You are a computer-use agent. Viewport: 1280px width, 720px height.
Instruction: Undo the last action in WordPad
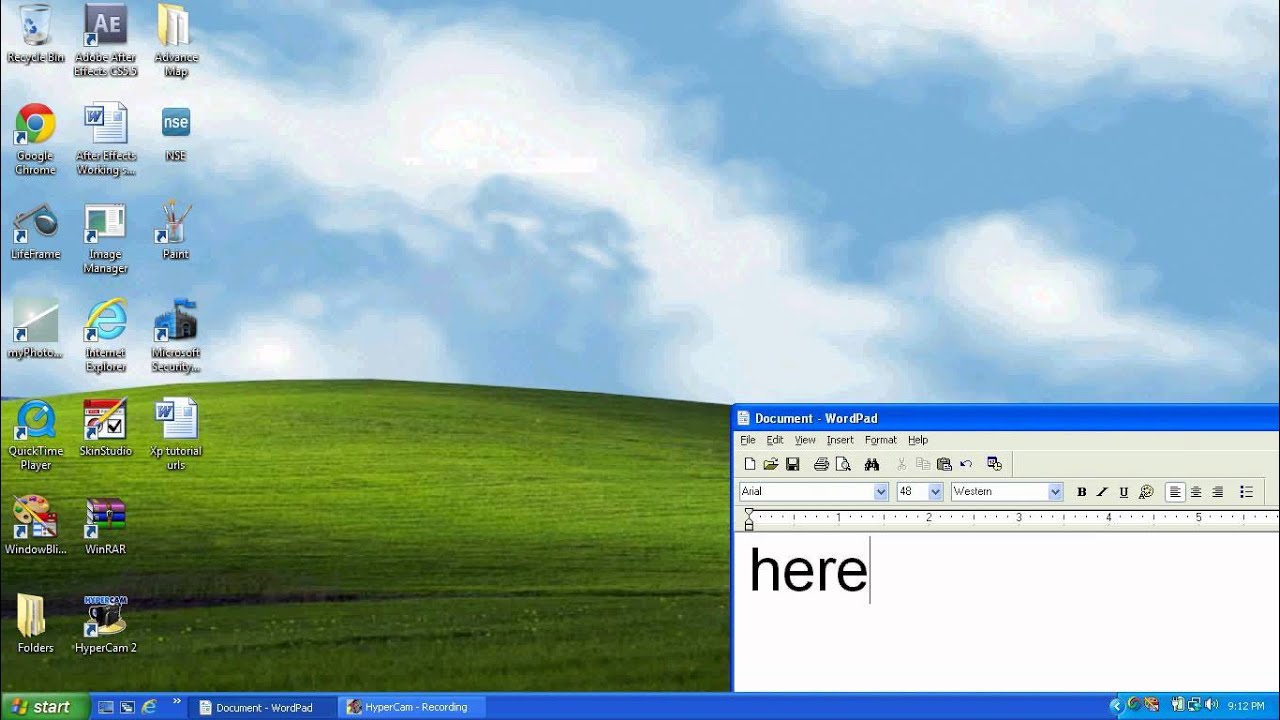[966, 464]
